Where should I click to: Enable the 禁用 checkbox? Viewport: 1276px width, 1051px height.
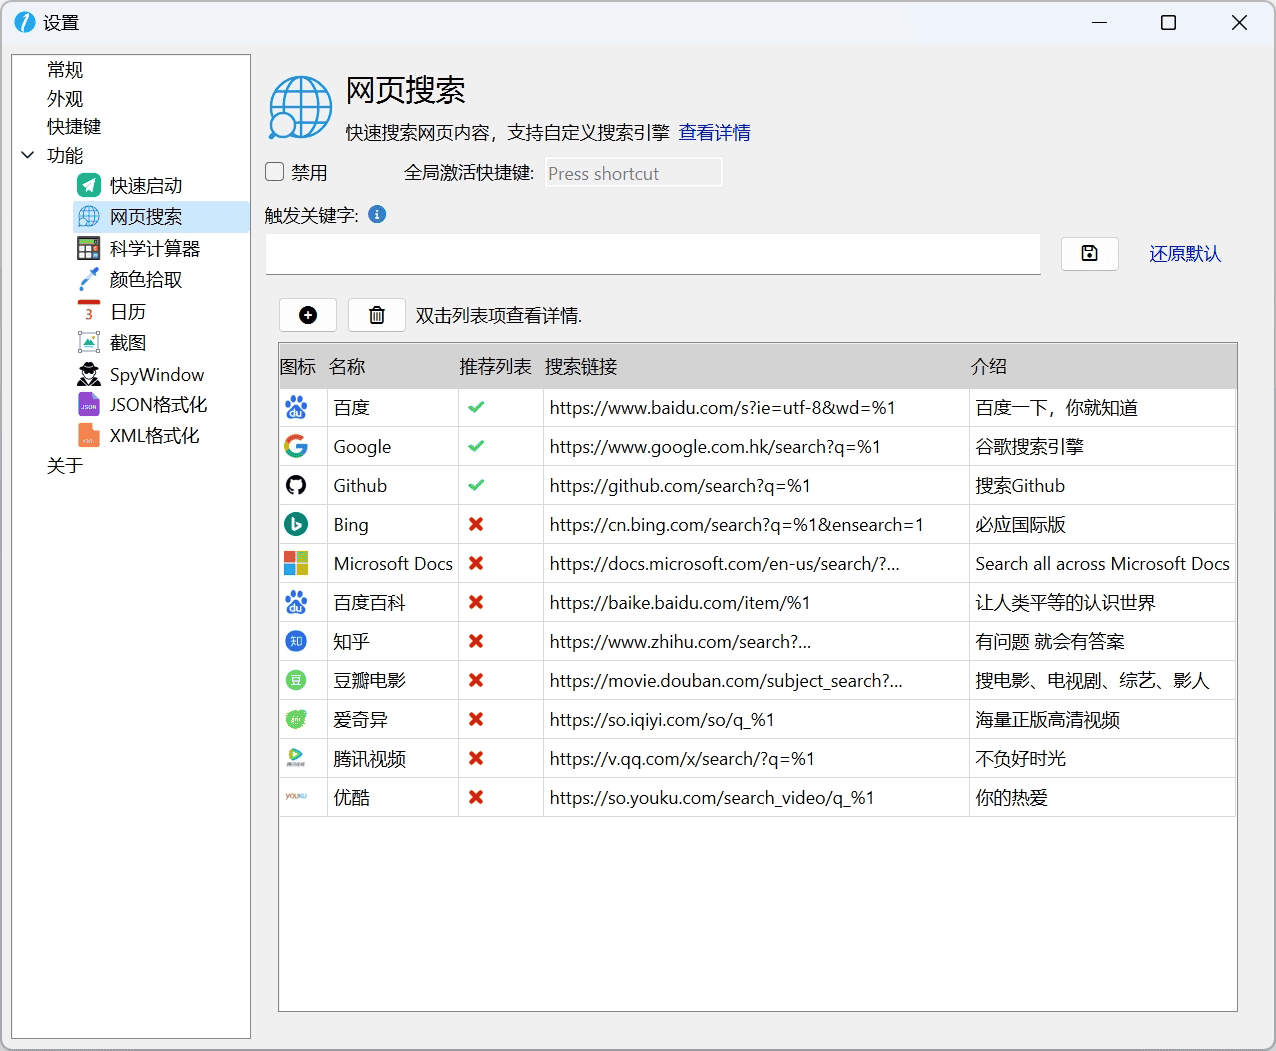[x=275, y=172]
